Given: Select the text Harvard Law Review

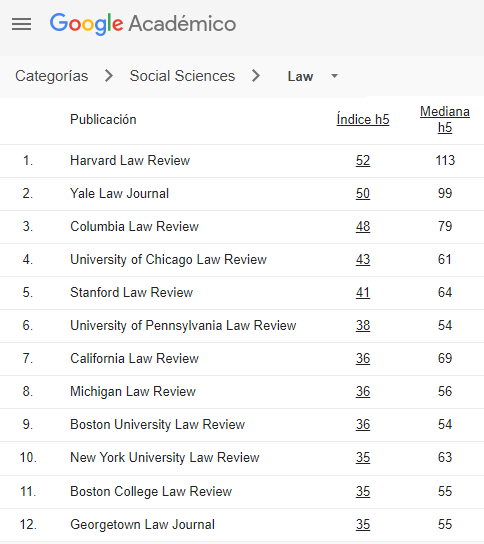Looking at the screenshot, I should click(x=130, y=161).
